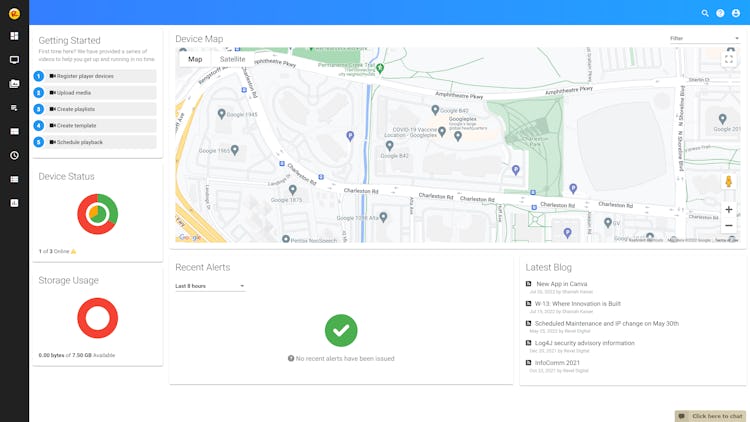Switch map to Map view

click(195, 59)
